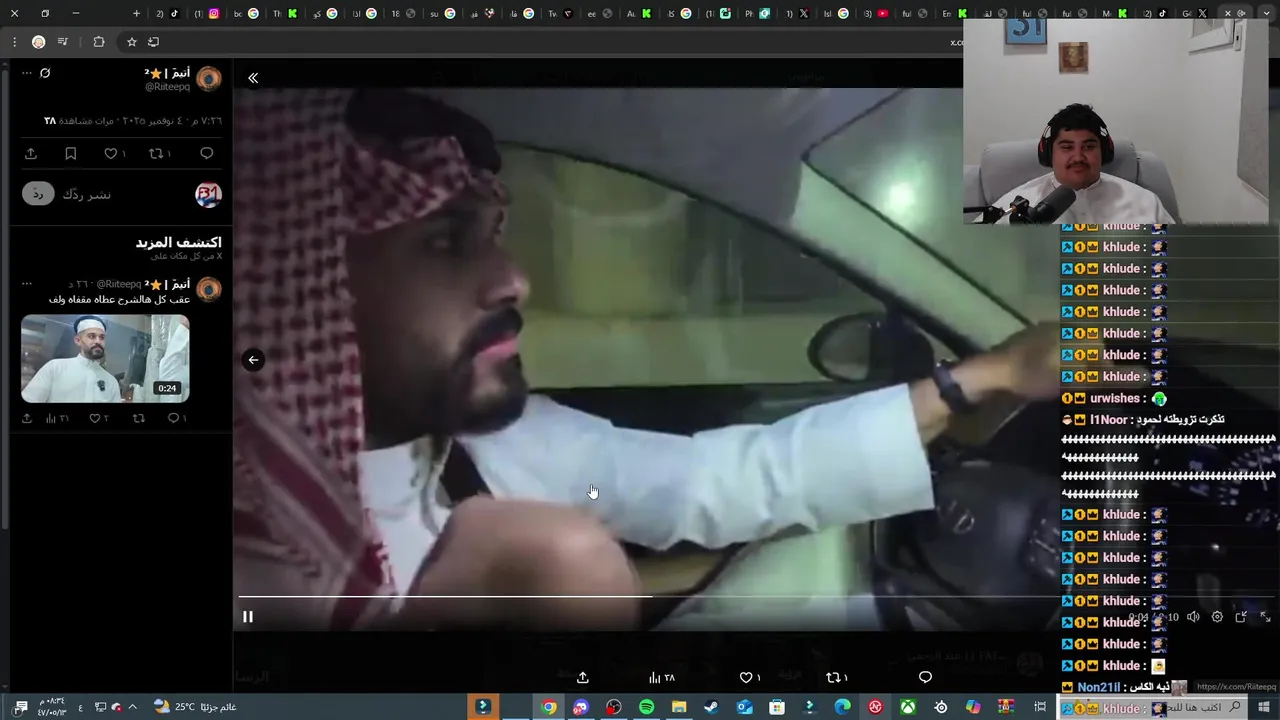This screenshot has width=1280, height=720.
Task: Open the browser profile avatar
Action: click(39, 42)
